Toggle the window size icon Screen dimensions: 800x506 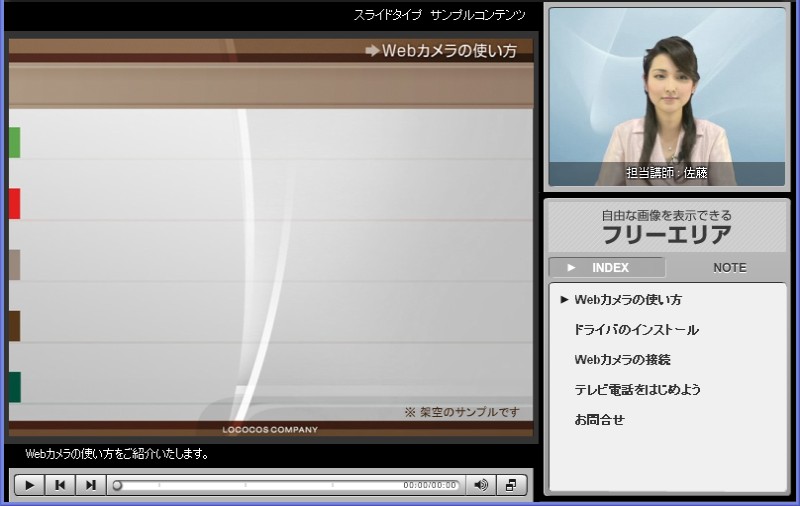(511, 485)
